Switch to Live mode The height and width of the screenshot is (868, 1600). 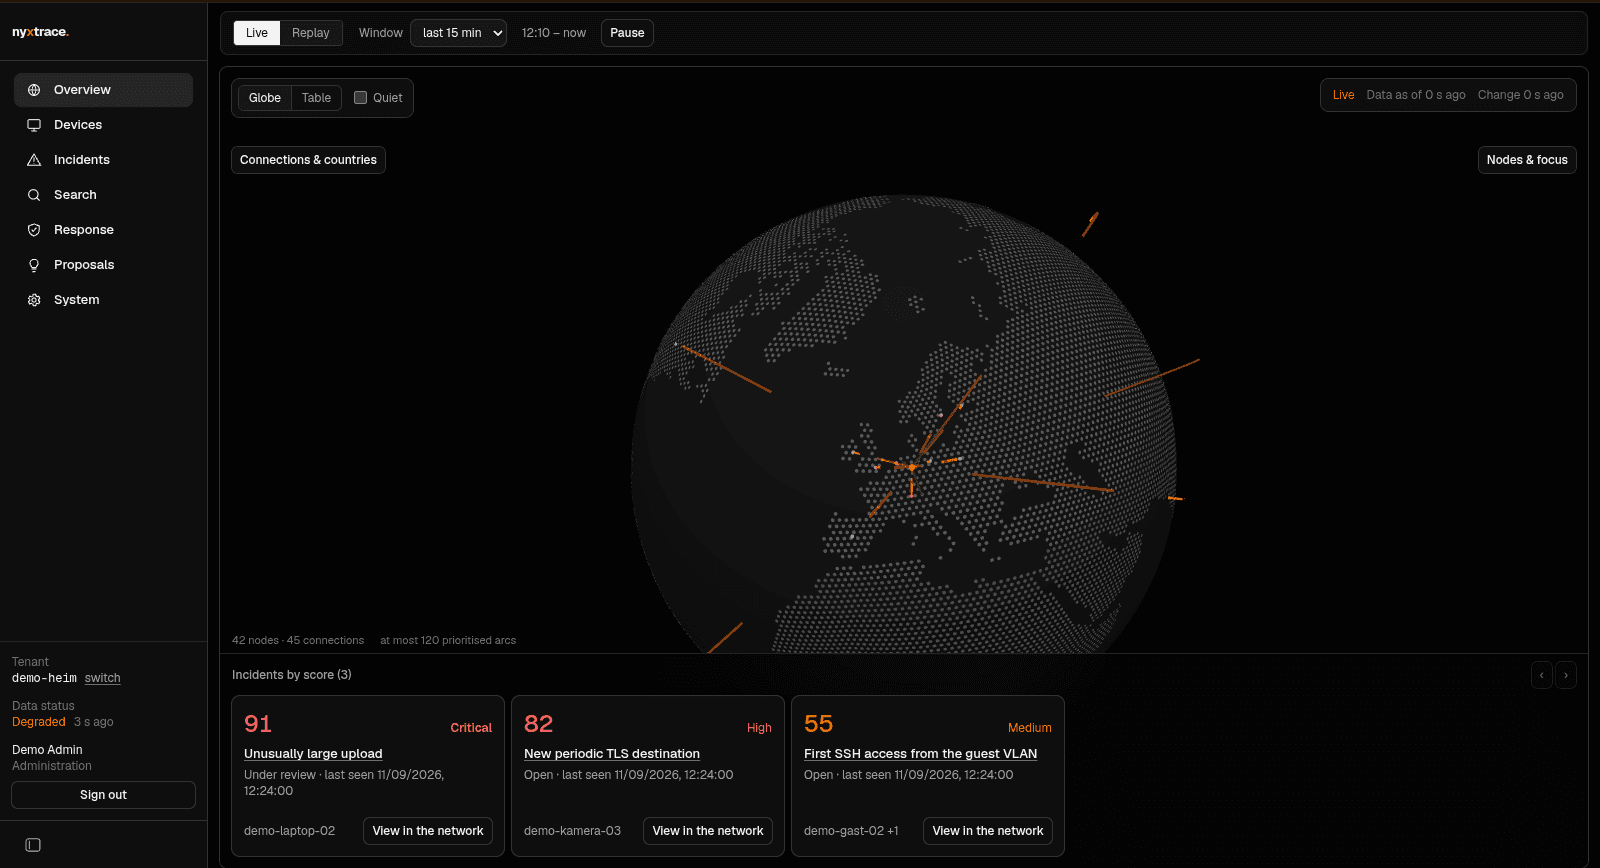pos(257,33)
